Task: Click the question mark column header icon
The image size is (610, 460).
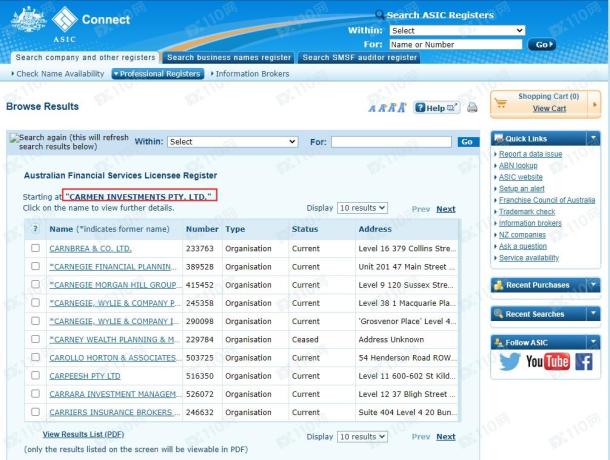Action: click(35, 228)
